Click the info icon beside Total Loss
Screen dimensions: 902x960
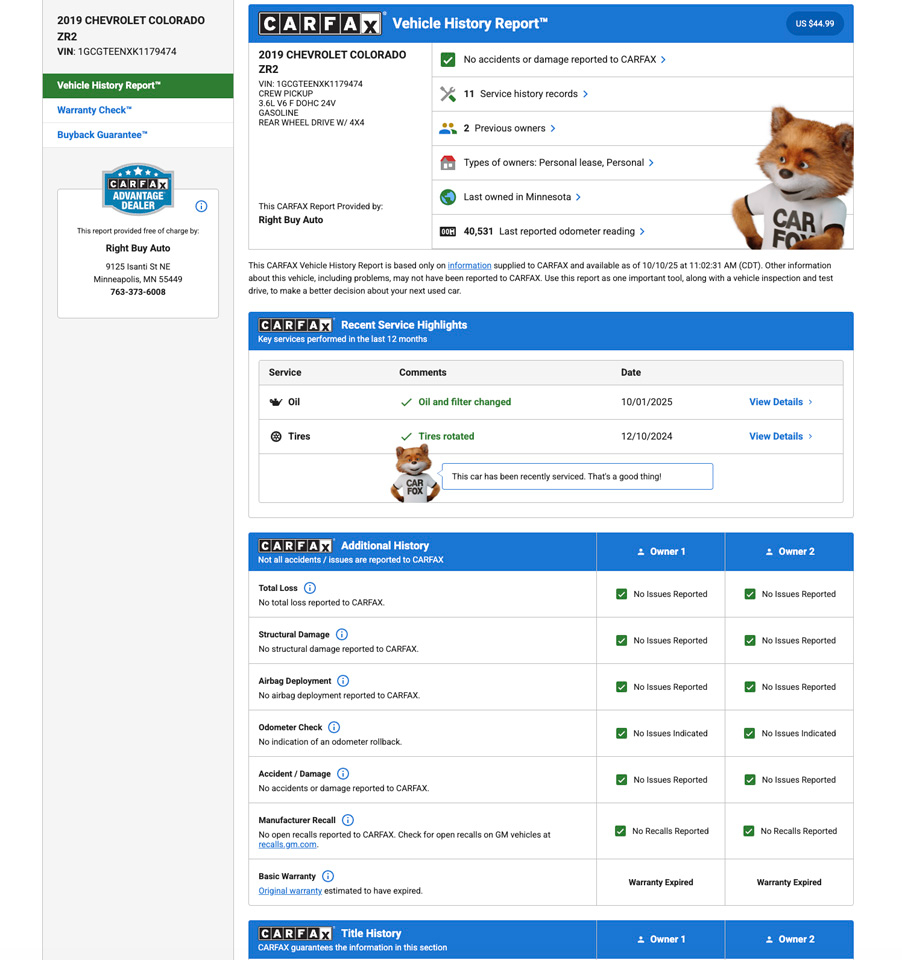310,588
